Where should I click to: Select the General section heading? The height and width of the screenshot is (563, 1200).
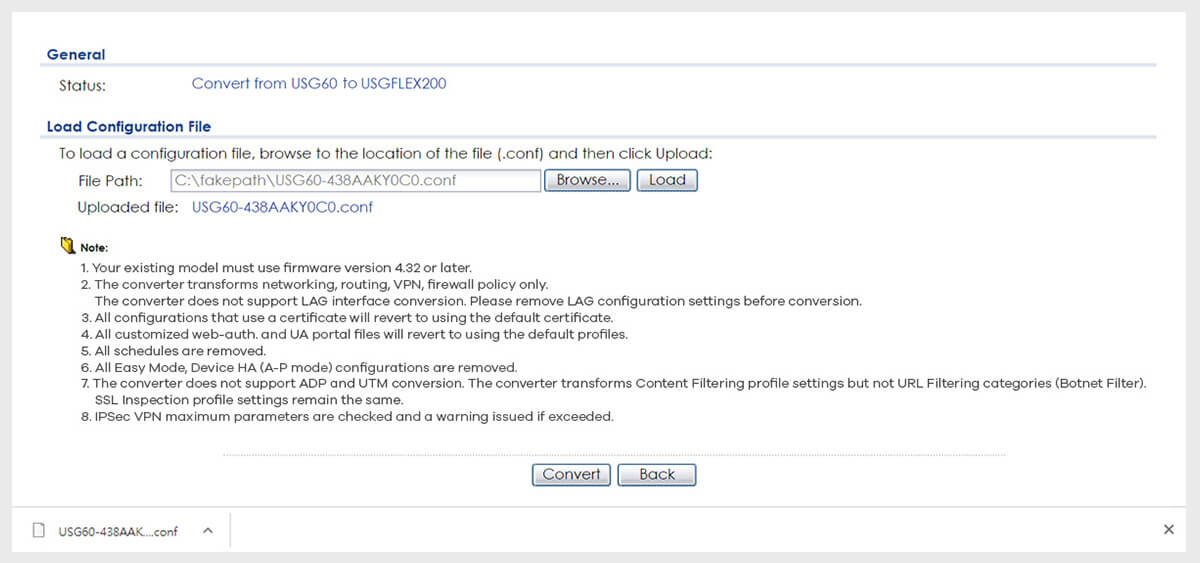pyautogui.click(x=76, y=54)
